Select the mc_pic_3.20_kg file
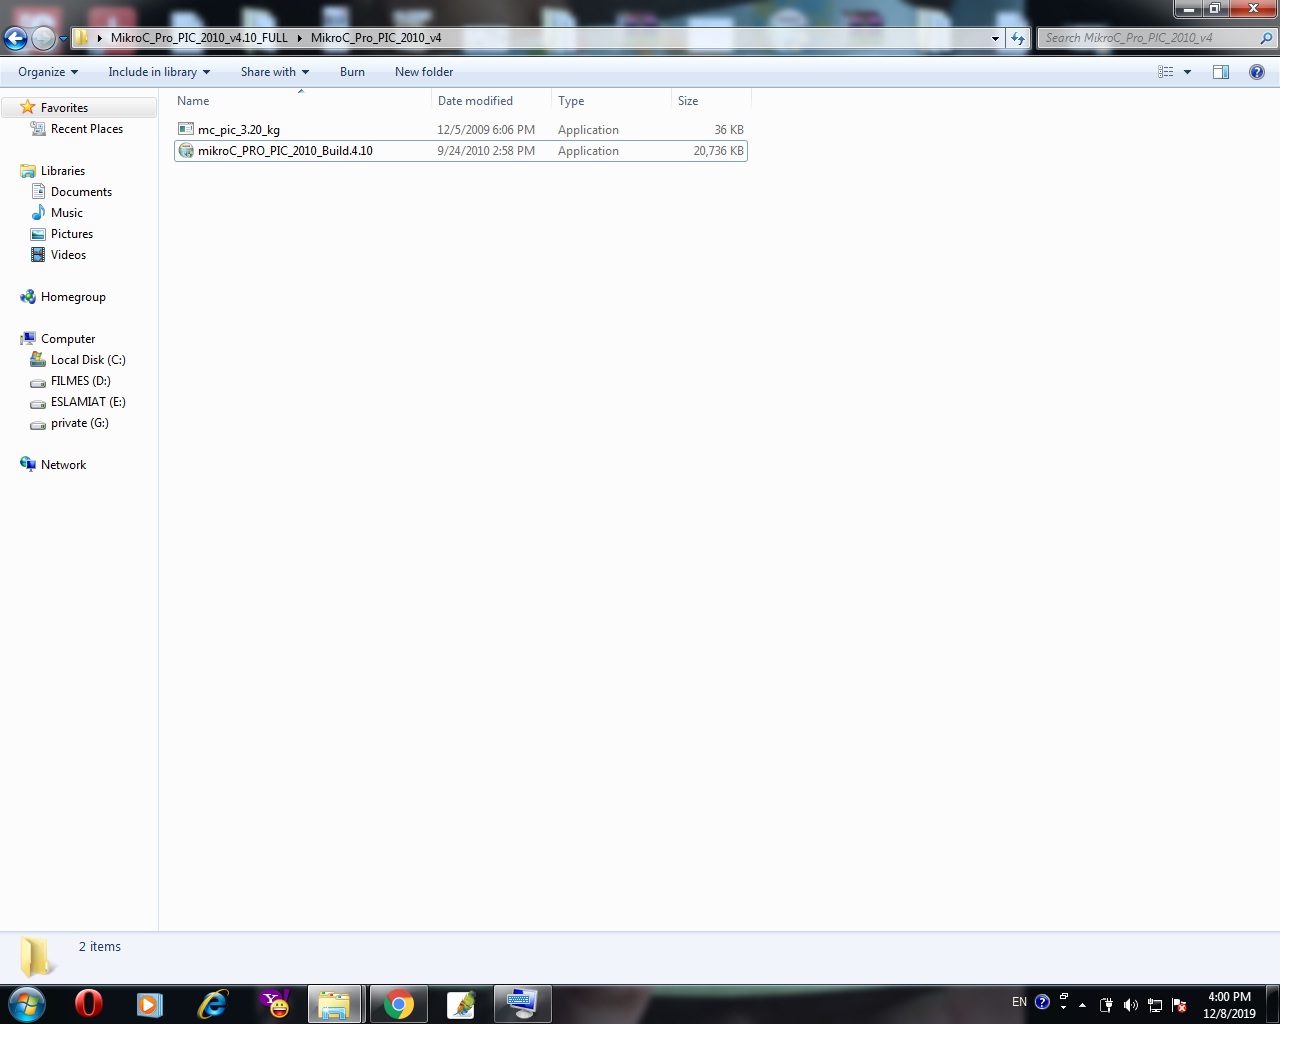This screenshot has height=1064, width=1310. pyautogui.click(x=460, y=130)
